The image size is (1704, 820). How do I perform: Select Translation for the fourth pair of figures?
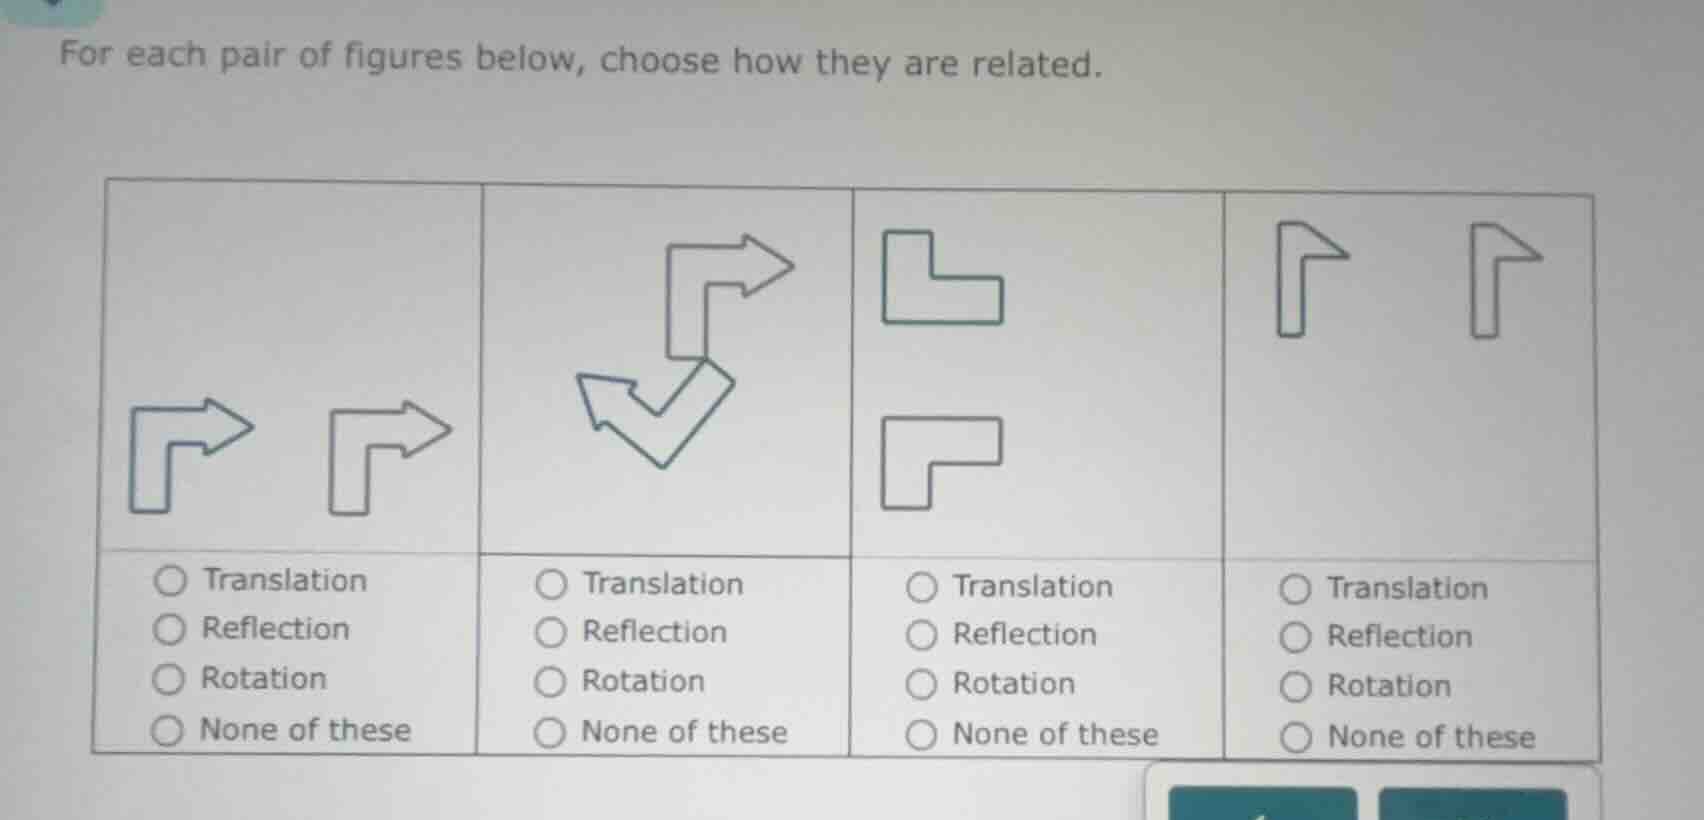[1297, 589]
